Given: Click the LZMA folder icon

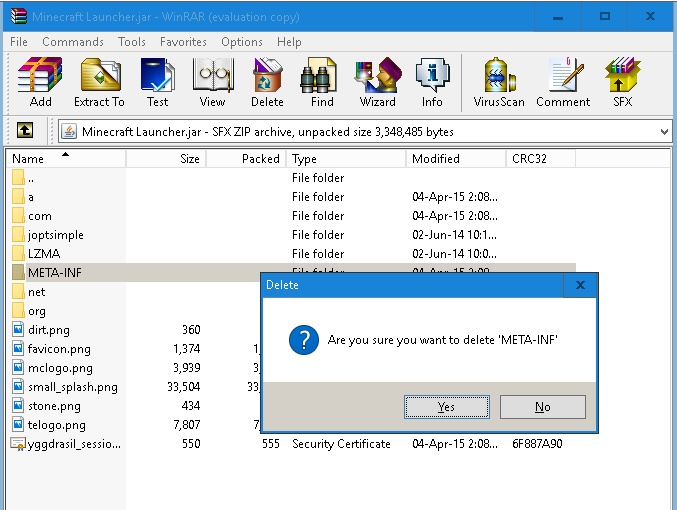Looking at the screenshot, I should 18,253.
